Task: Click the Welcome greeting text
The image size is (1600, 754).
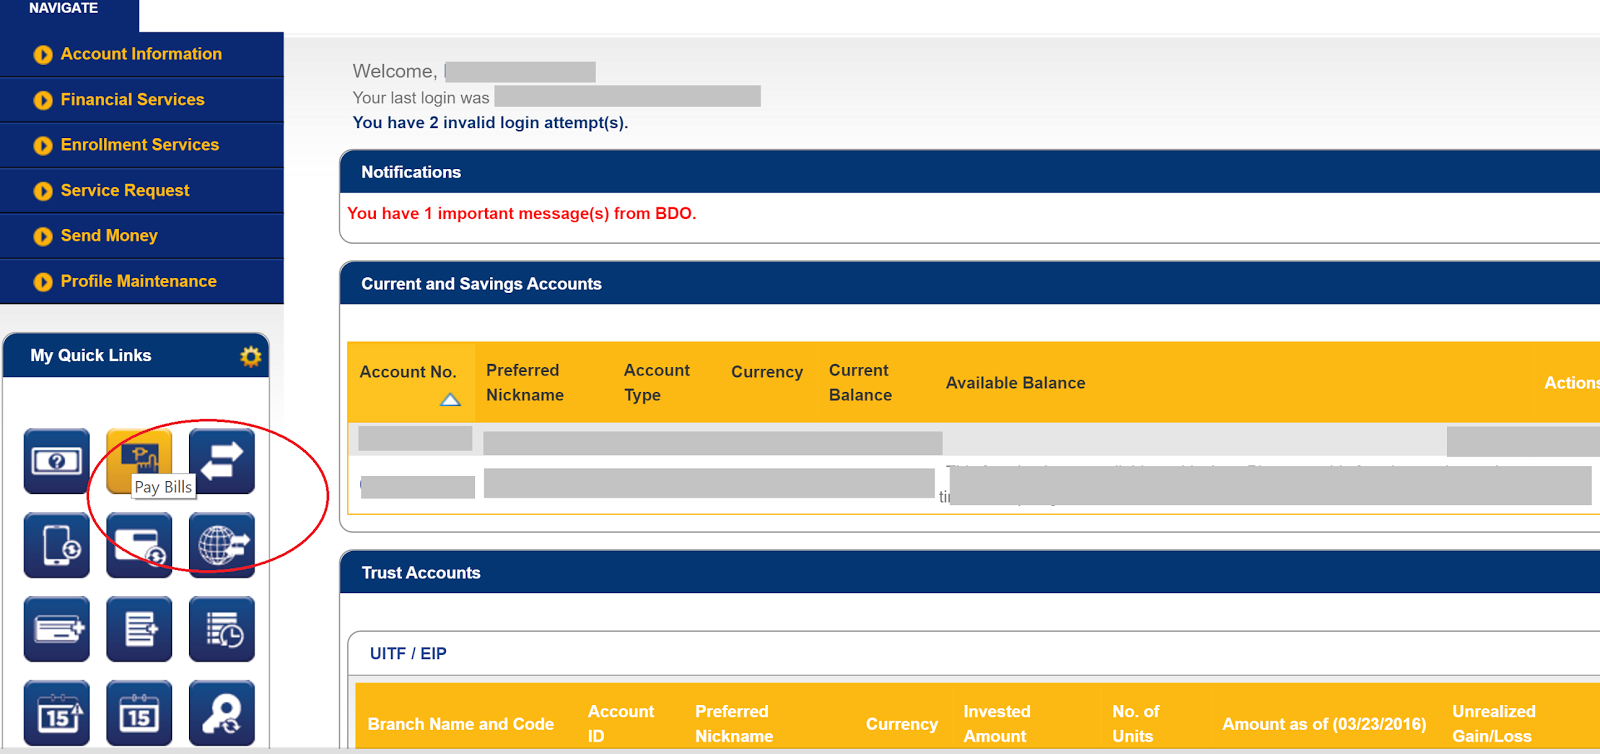Action: [x=394, y=71]
